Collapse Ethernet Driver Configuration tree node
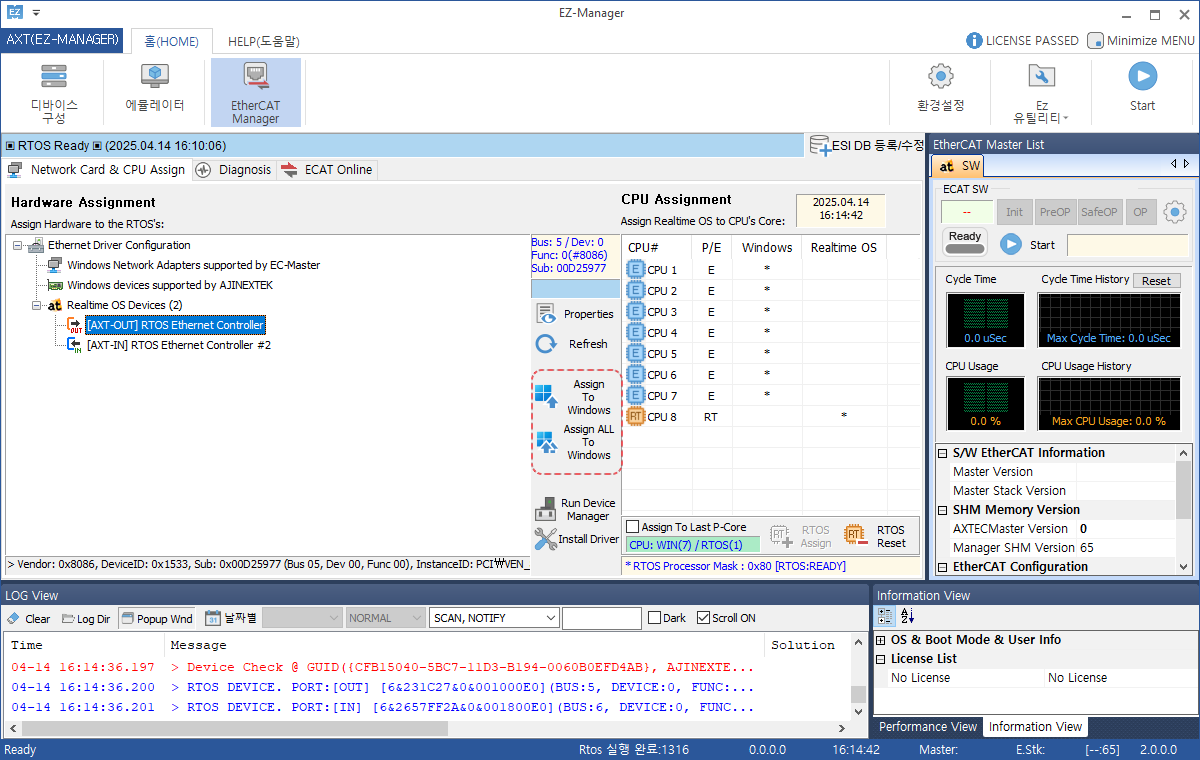The width and height of the screenshot is (1200, 760). [17, 245]
